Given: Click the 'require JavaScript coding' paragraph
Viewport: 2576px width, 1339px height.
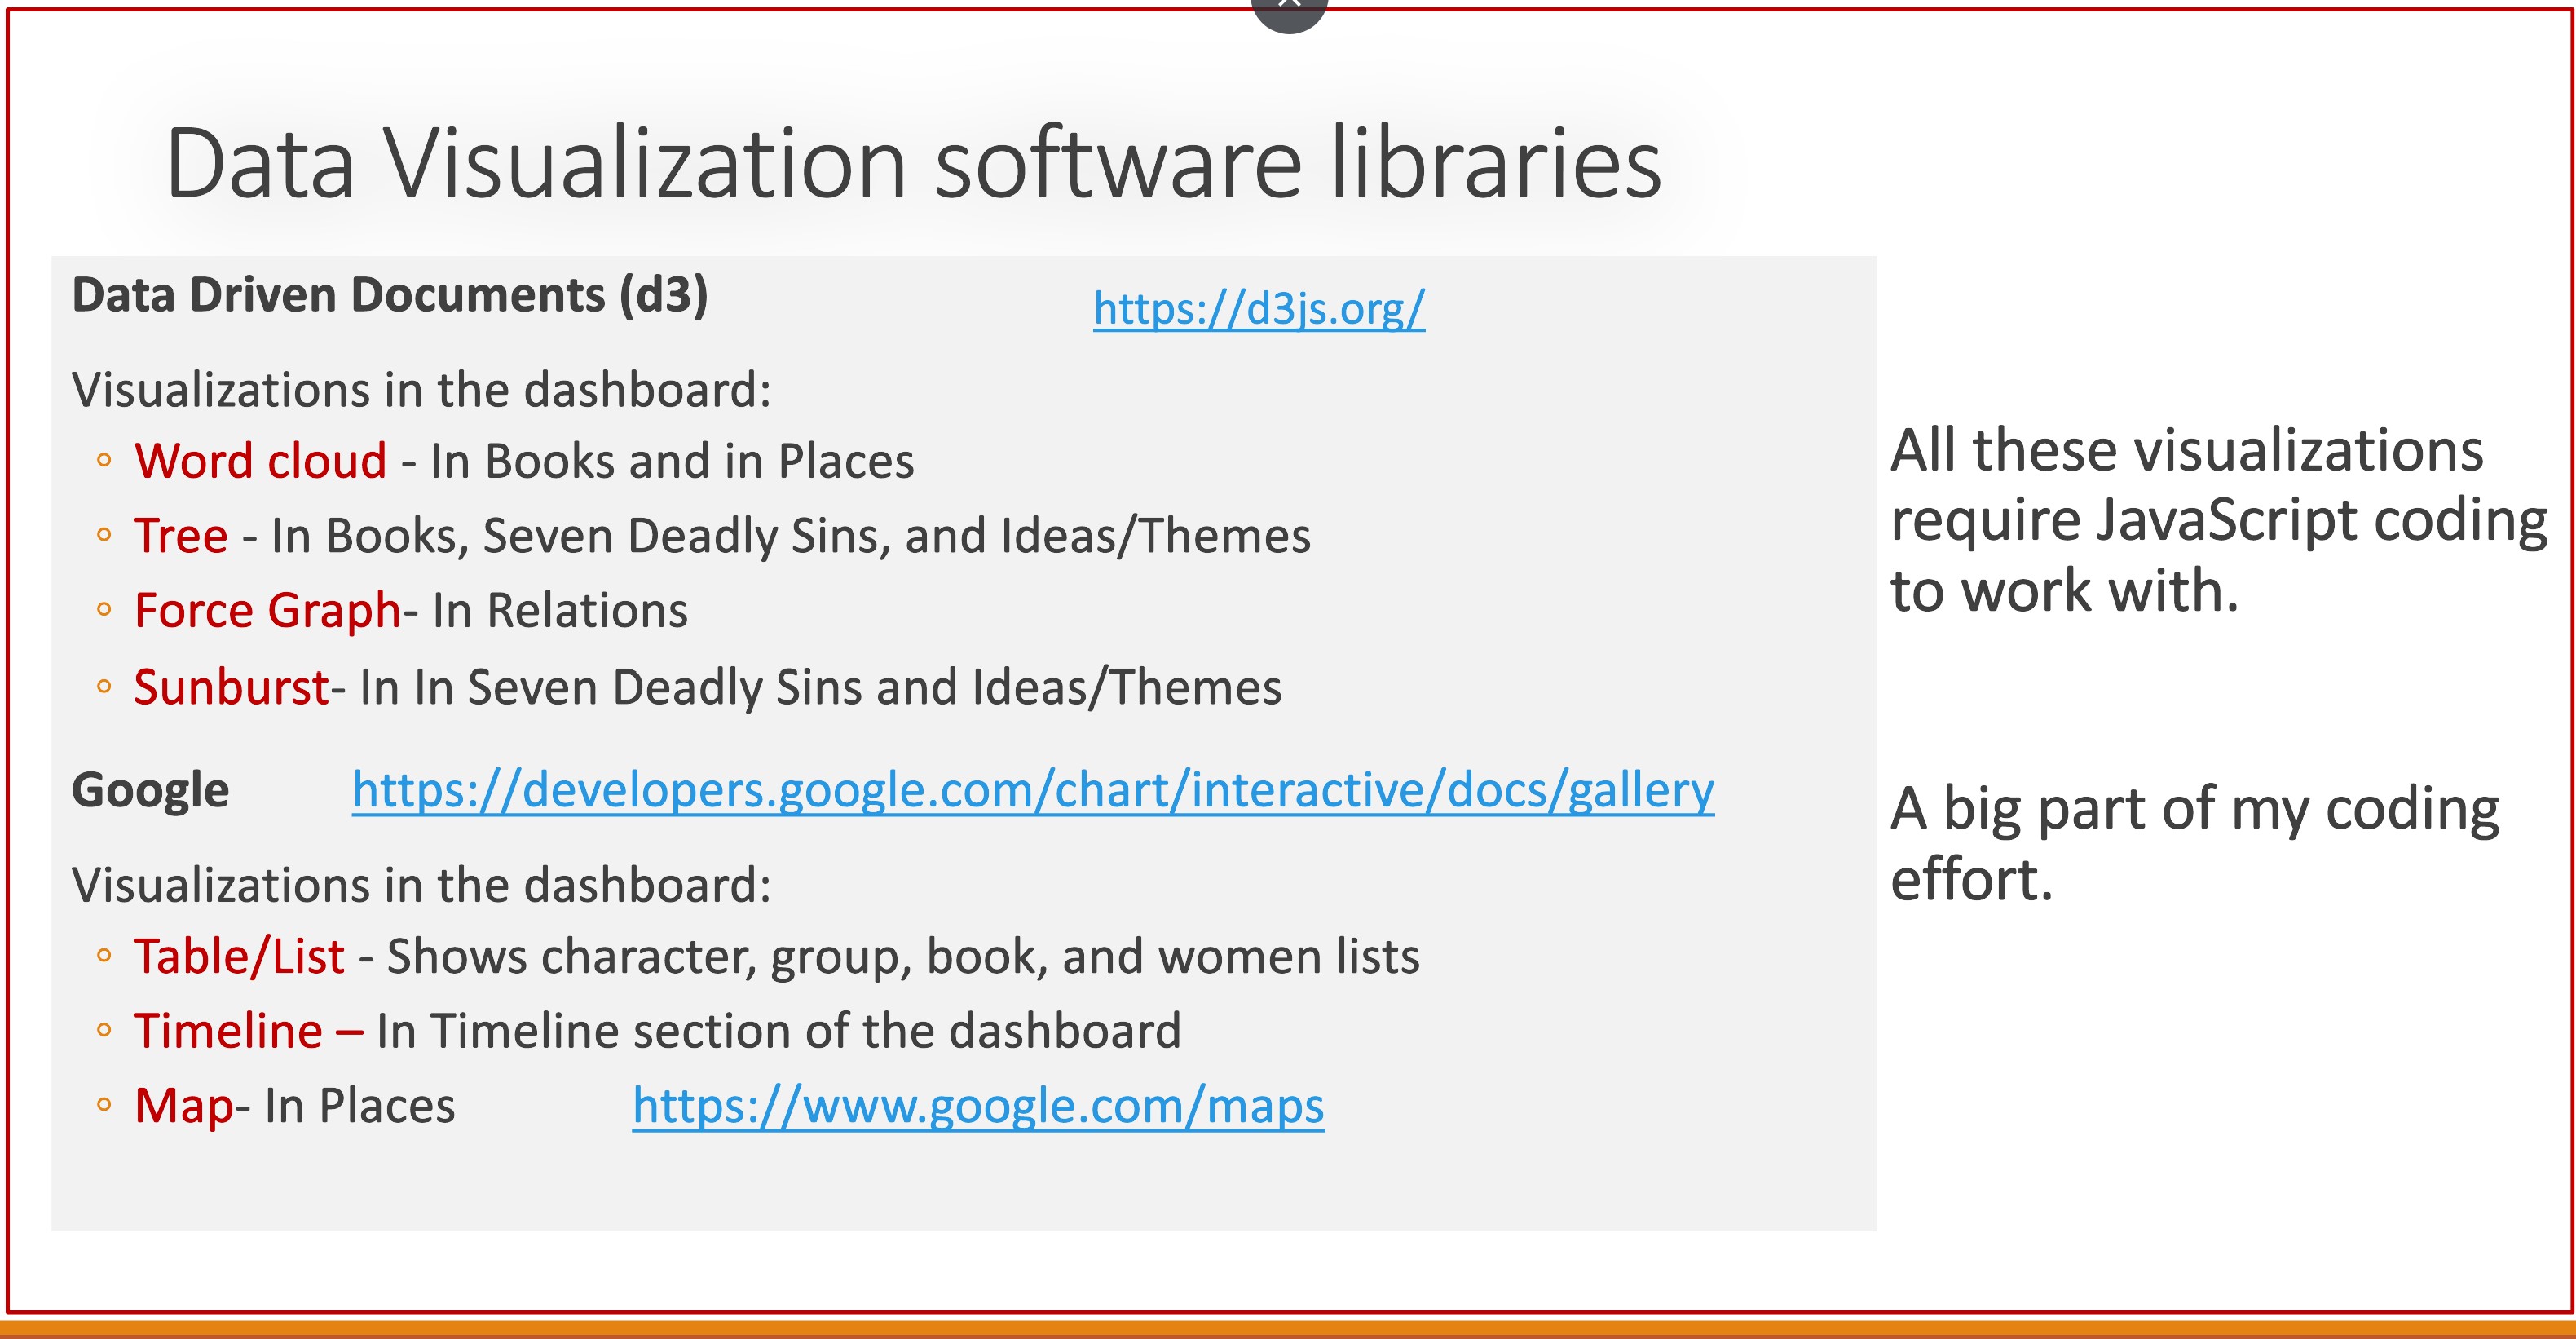Looking at the screenshot, I should pos(2218,520).
